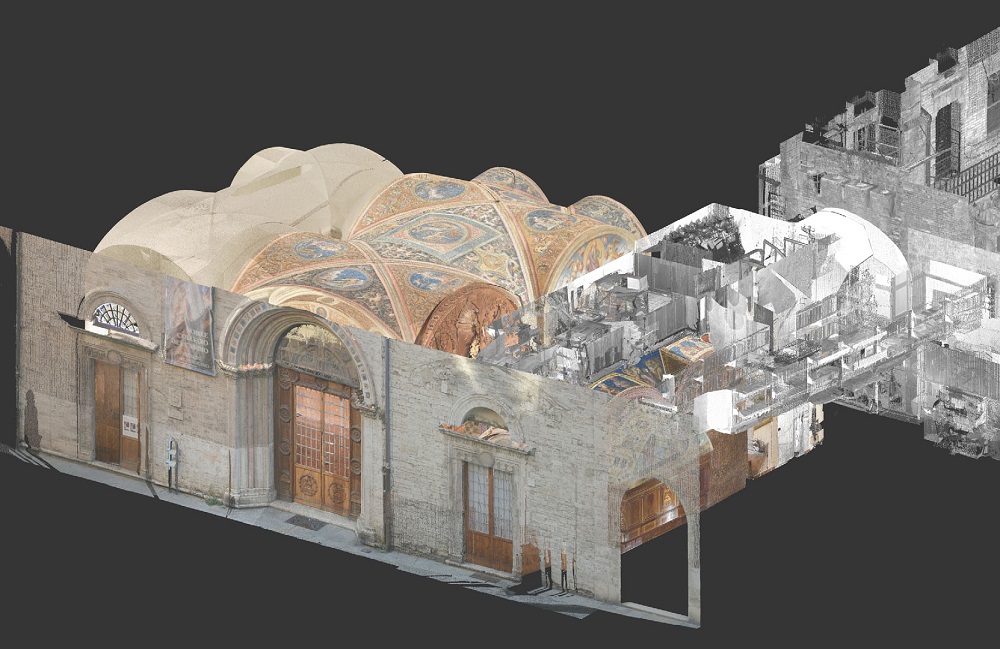
Task: Select the left wooden door on facade
Action: click(117, 414)
